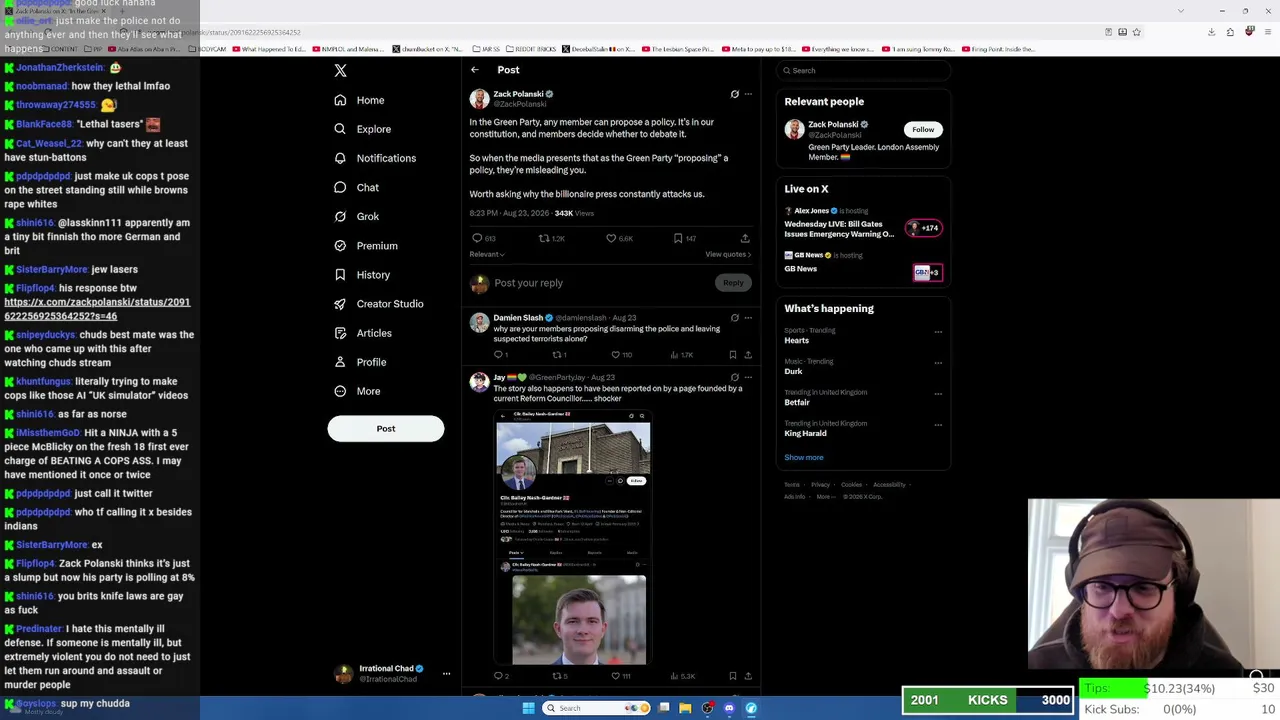
Task: View analytics on Jay's comment (5.3K)
Action: [x=684, y=676]
